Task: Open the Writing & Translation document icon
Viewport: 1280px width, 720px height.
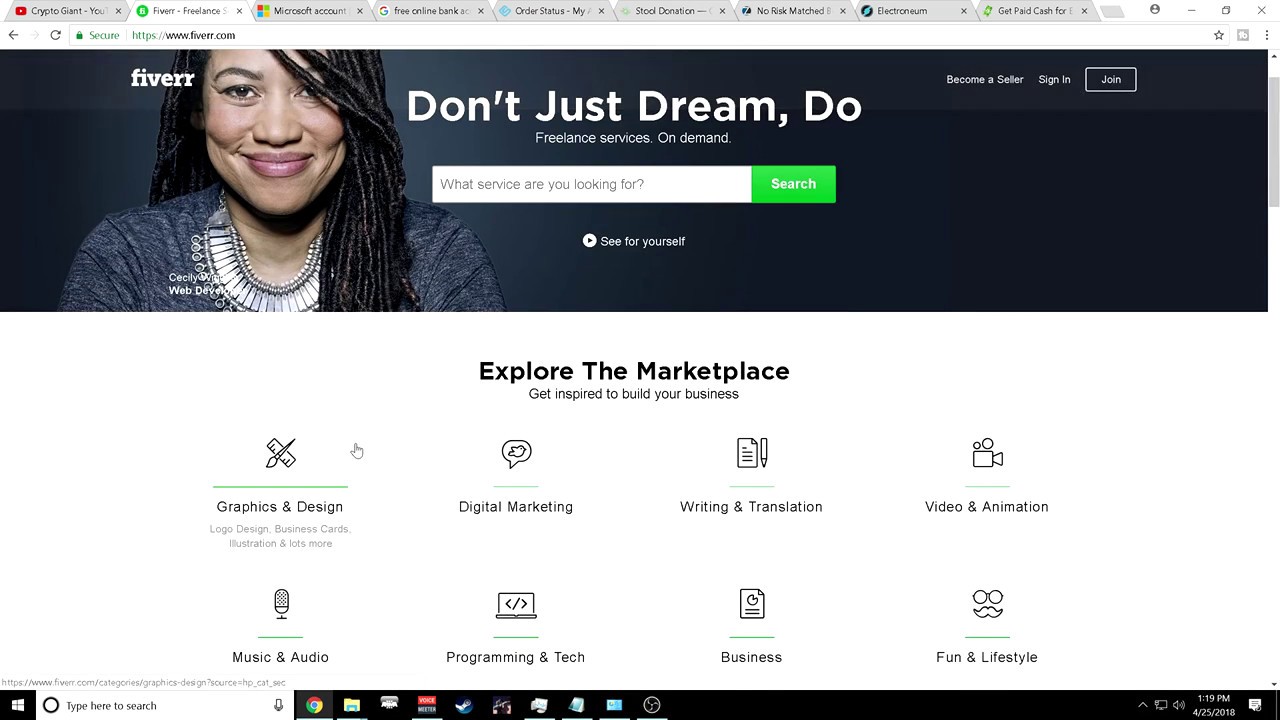Action: (752, 453)
